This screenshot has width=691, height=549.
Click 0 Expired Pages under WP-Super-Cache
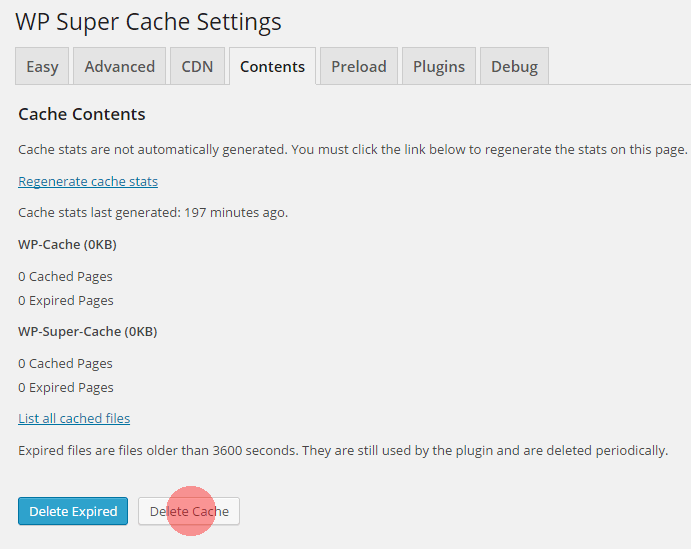pyautogui.click(x=66, y=387)
